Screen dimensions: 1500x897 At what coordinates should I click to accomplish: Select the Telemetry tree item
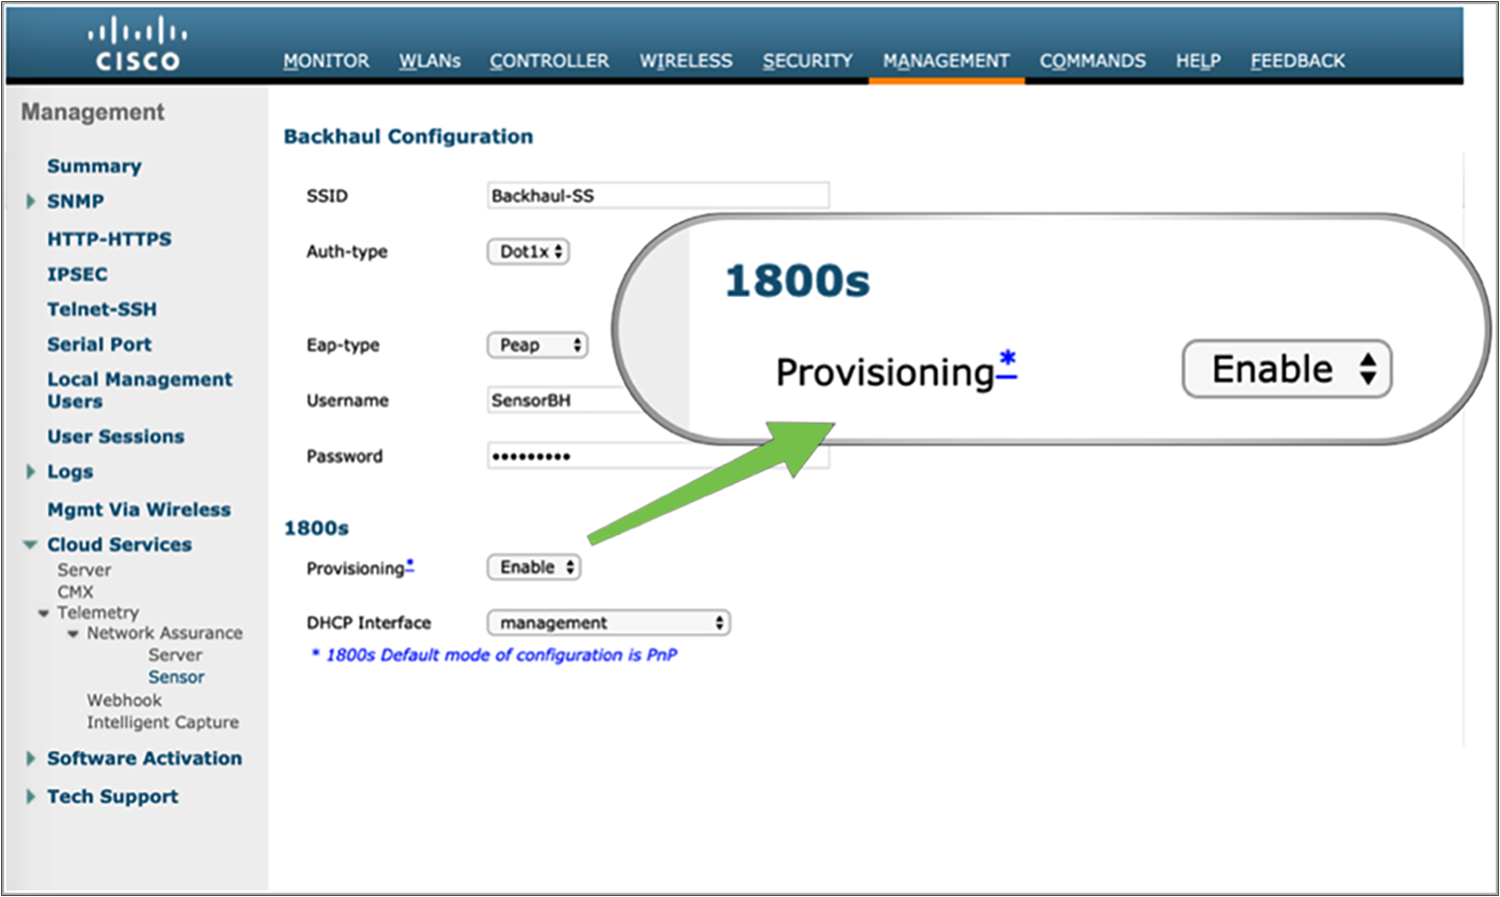(98, 612)
